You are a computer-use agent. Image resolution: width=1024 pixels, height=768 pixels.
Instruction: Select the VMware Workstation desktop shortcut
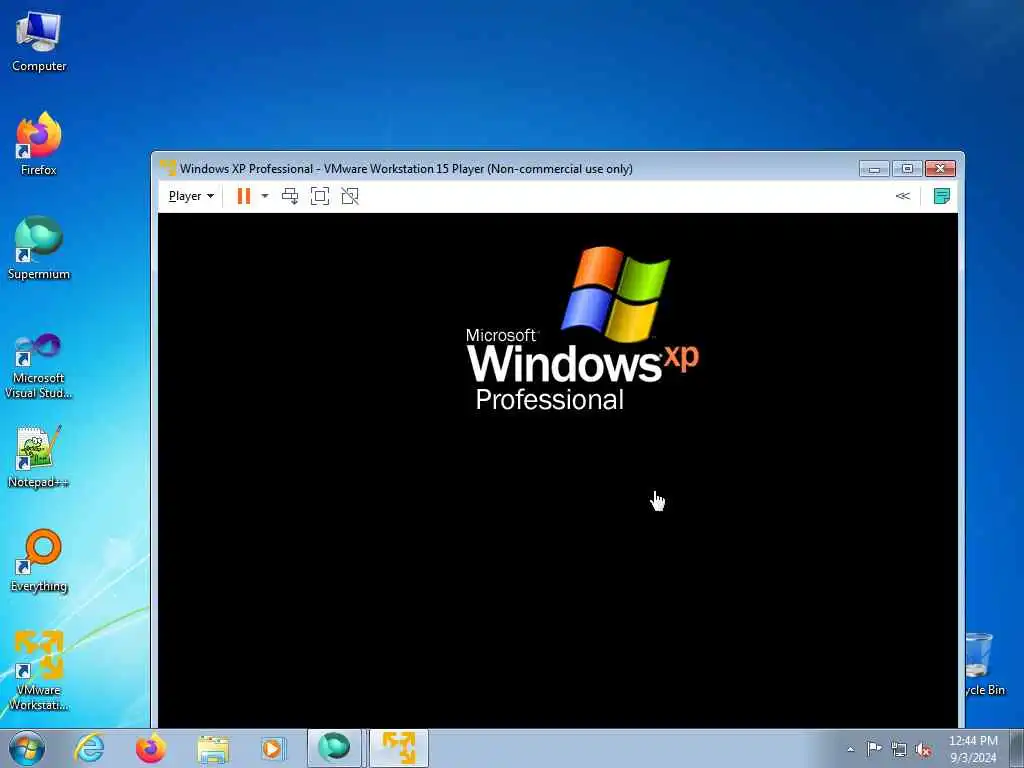[39, 671]
